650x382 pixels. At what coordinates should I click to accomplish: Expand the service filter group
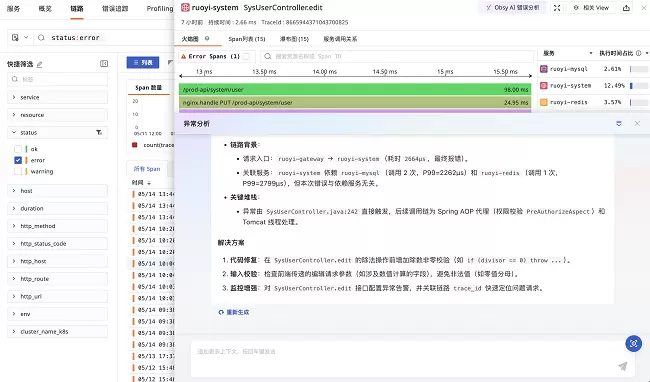coord(58,97)
